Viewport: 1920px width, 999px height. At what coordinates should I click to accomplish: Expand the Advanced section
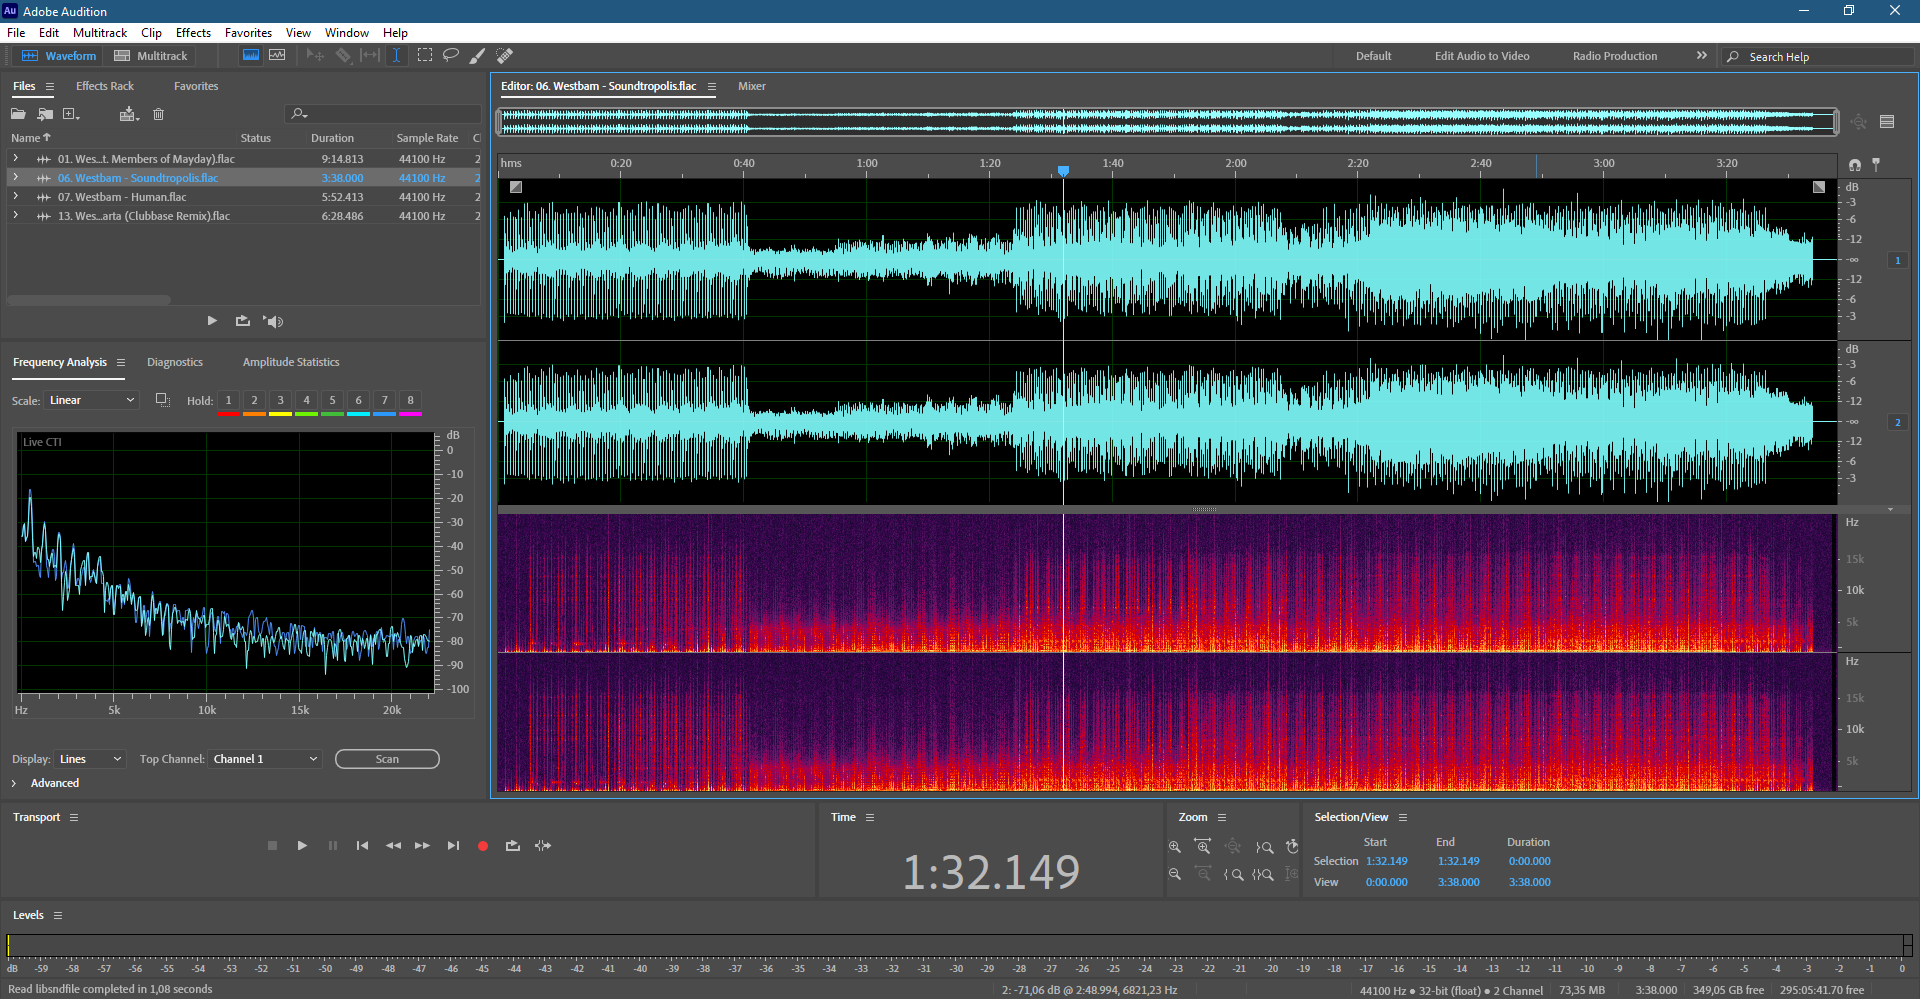(x=14, y=783)
